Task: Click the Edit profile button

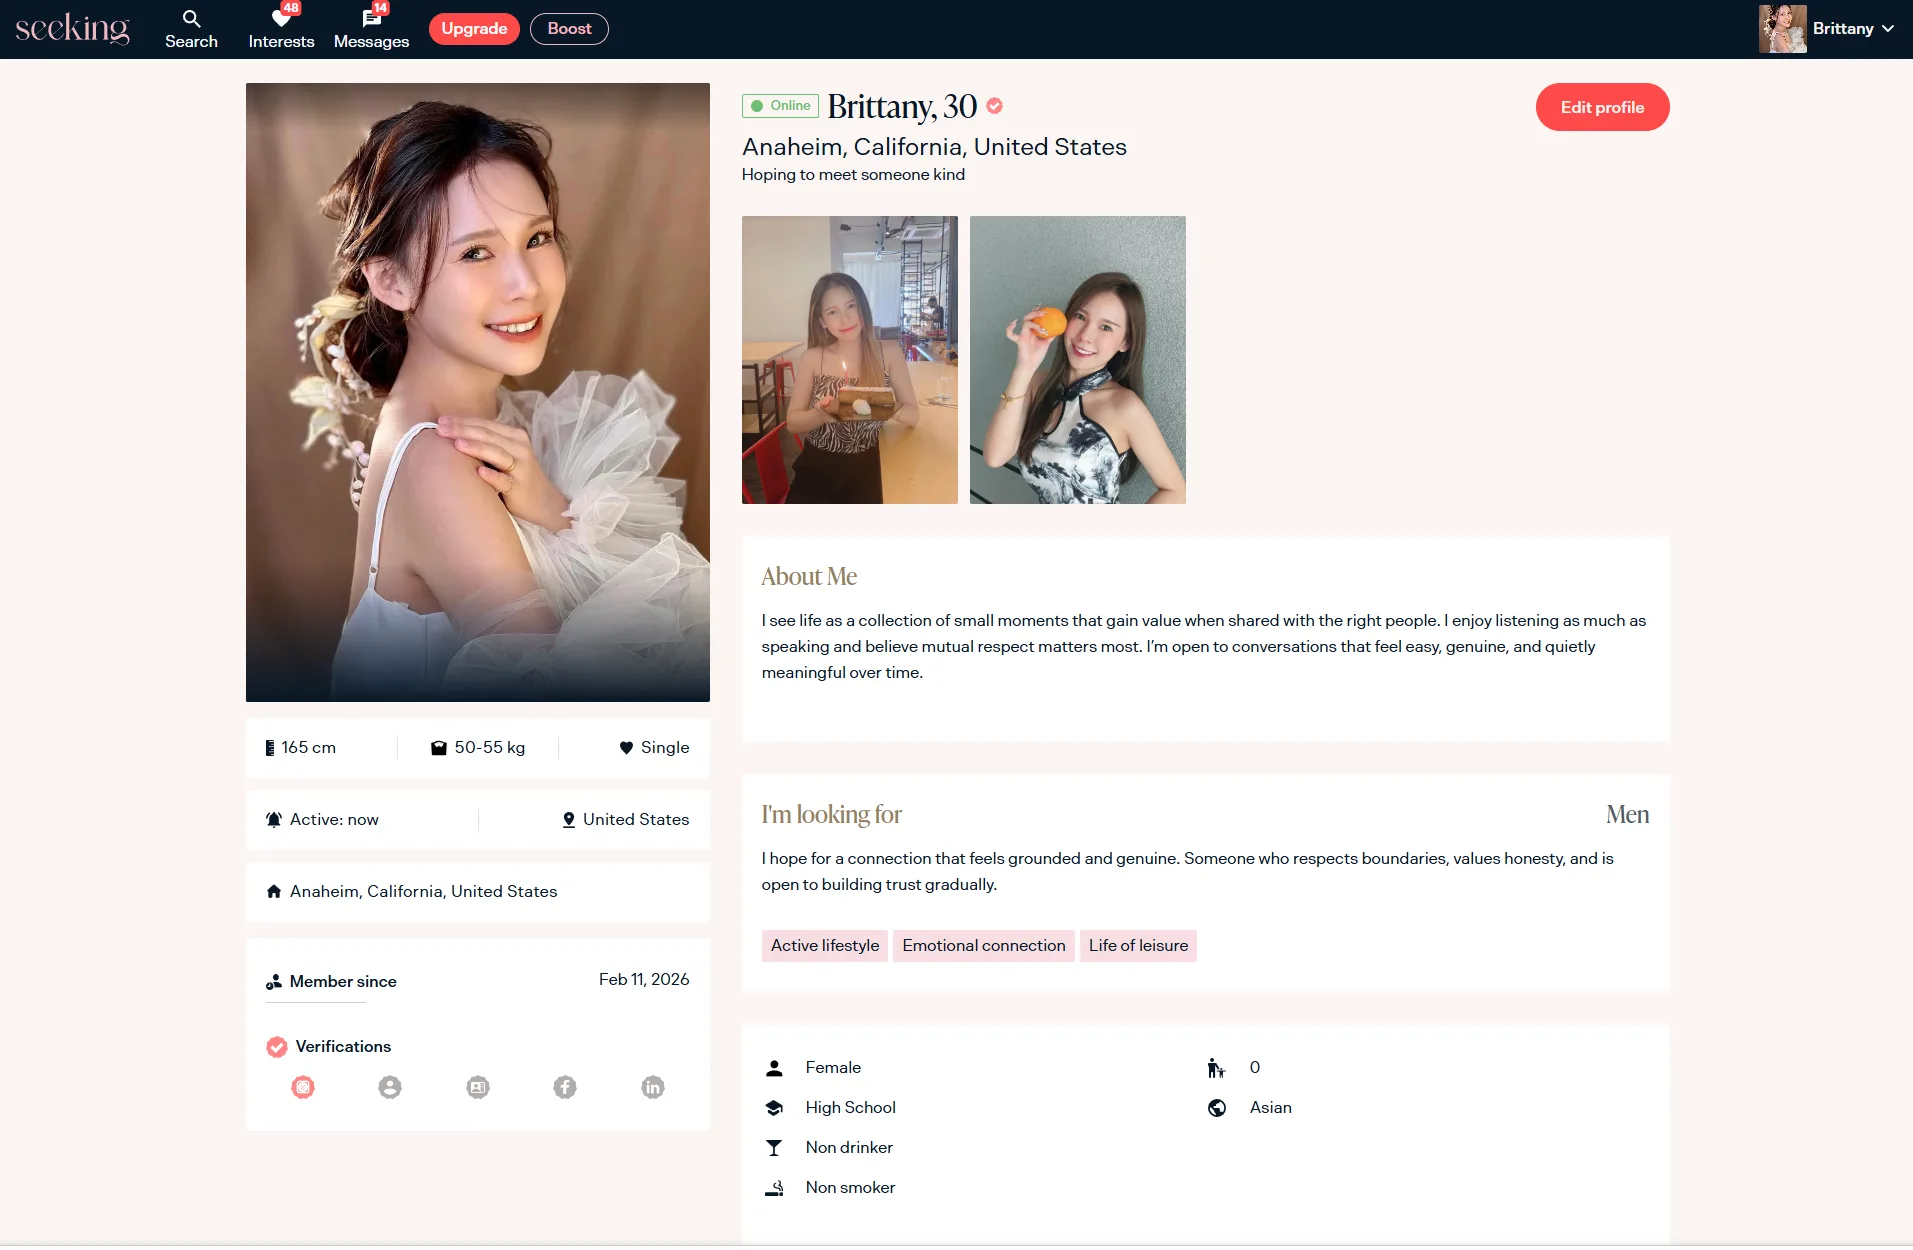Action: (x=1602, y=107)
